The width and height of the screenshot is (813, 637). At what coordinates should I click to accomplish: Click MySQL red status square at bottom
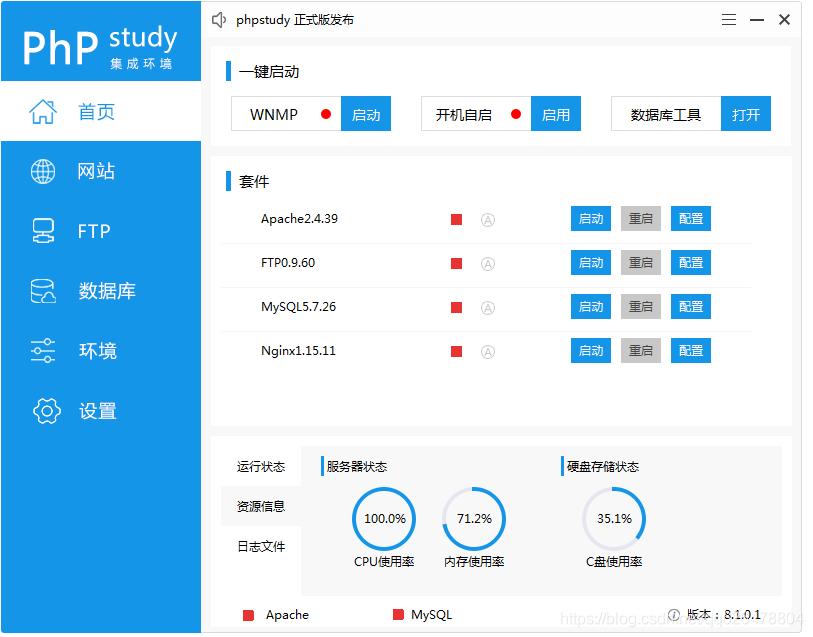pyautogui.click(x=399, y=615)
